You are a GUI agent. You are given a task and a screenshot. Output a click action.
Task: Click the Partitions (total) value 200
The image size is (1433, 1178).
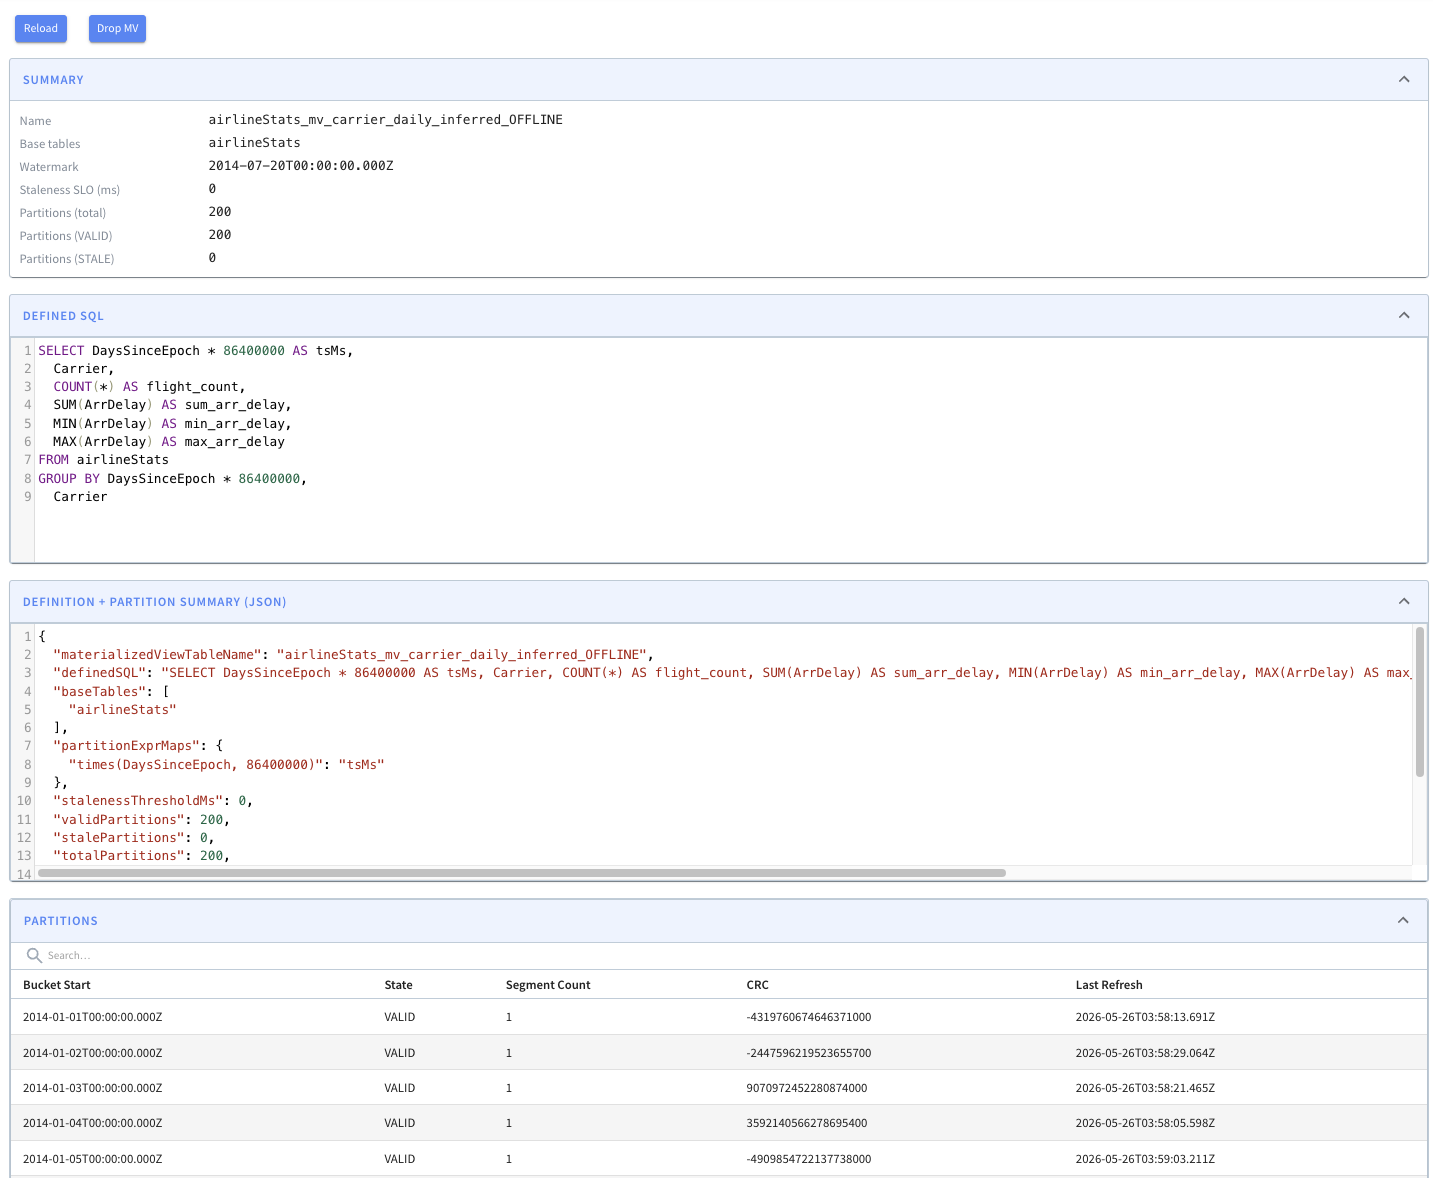tap(220, 212)
